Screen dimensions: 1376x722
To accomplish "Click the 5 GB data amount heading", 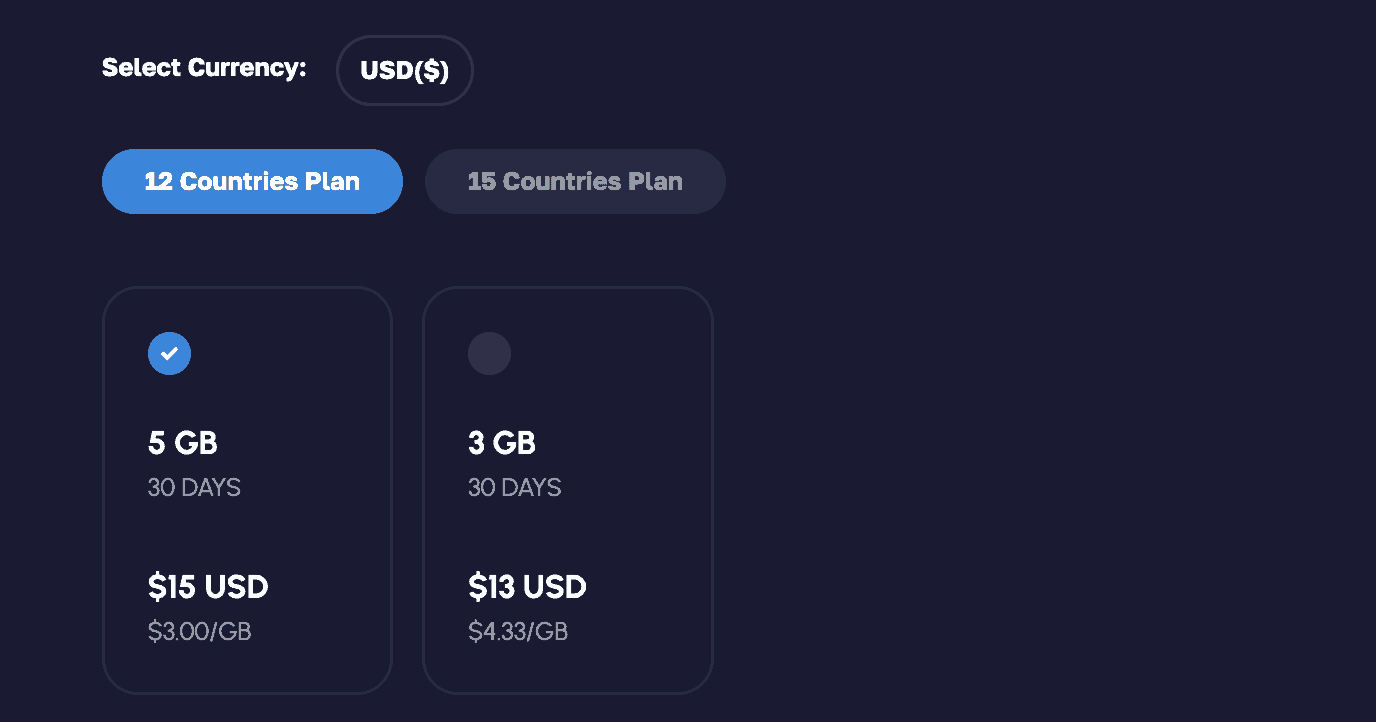I will (x=183, y=442).
